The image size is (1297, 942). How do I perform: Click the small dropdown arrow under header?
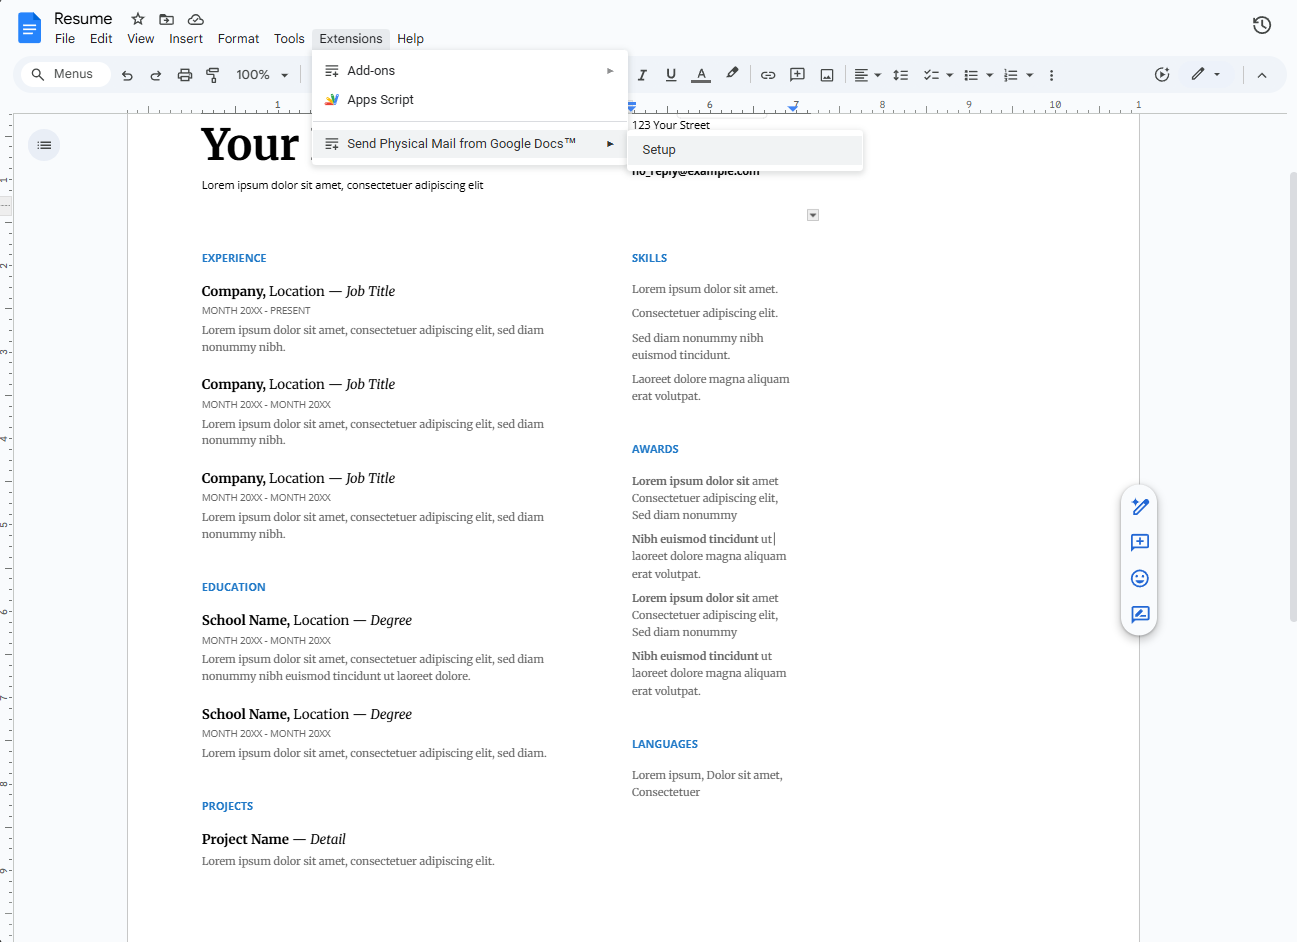(813, 215)
